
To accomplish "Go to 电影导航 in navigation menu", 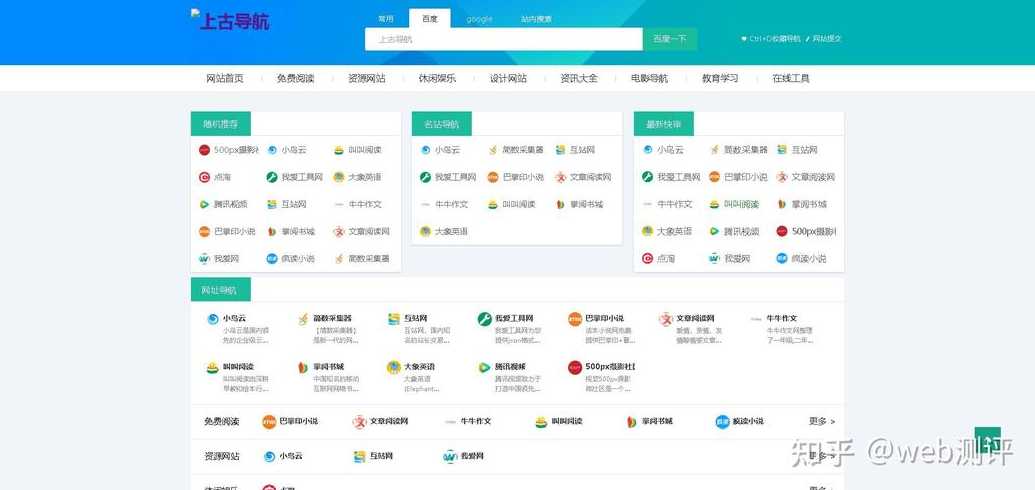I will [650, 78].
